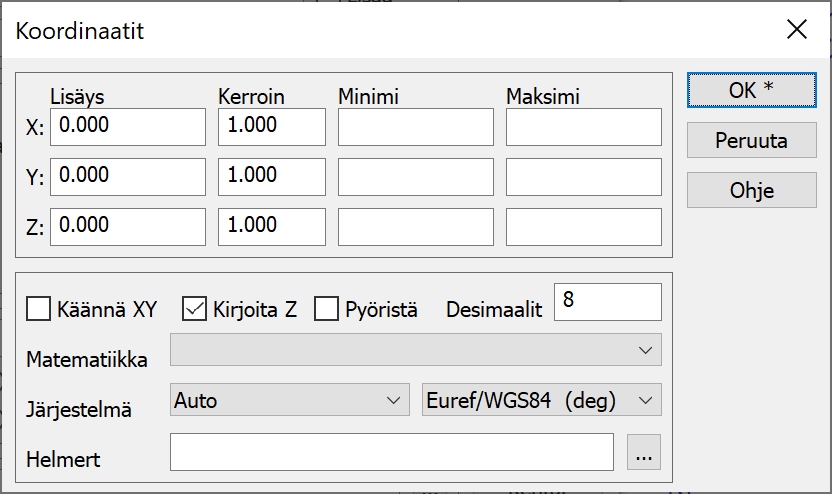Open the Matematiikka dropdown

[415, 350]
